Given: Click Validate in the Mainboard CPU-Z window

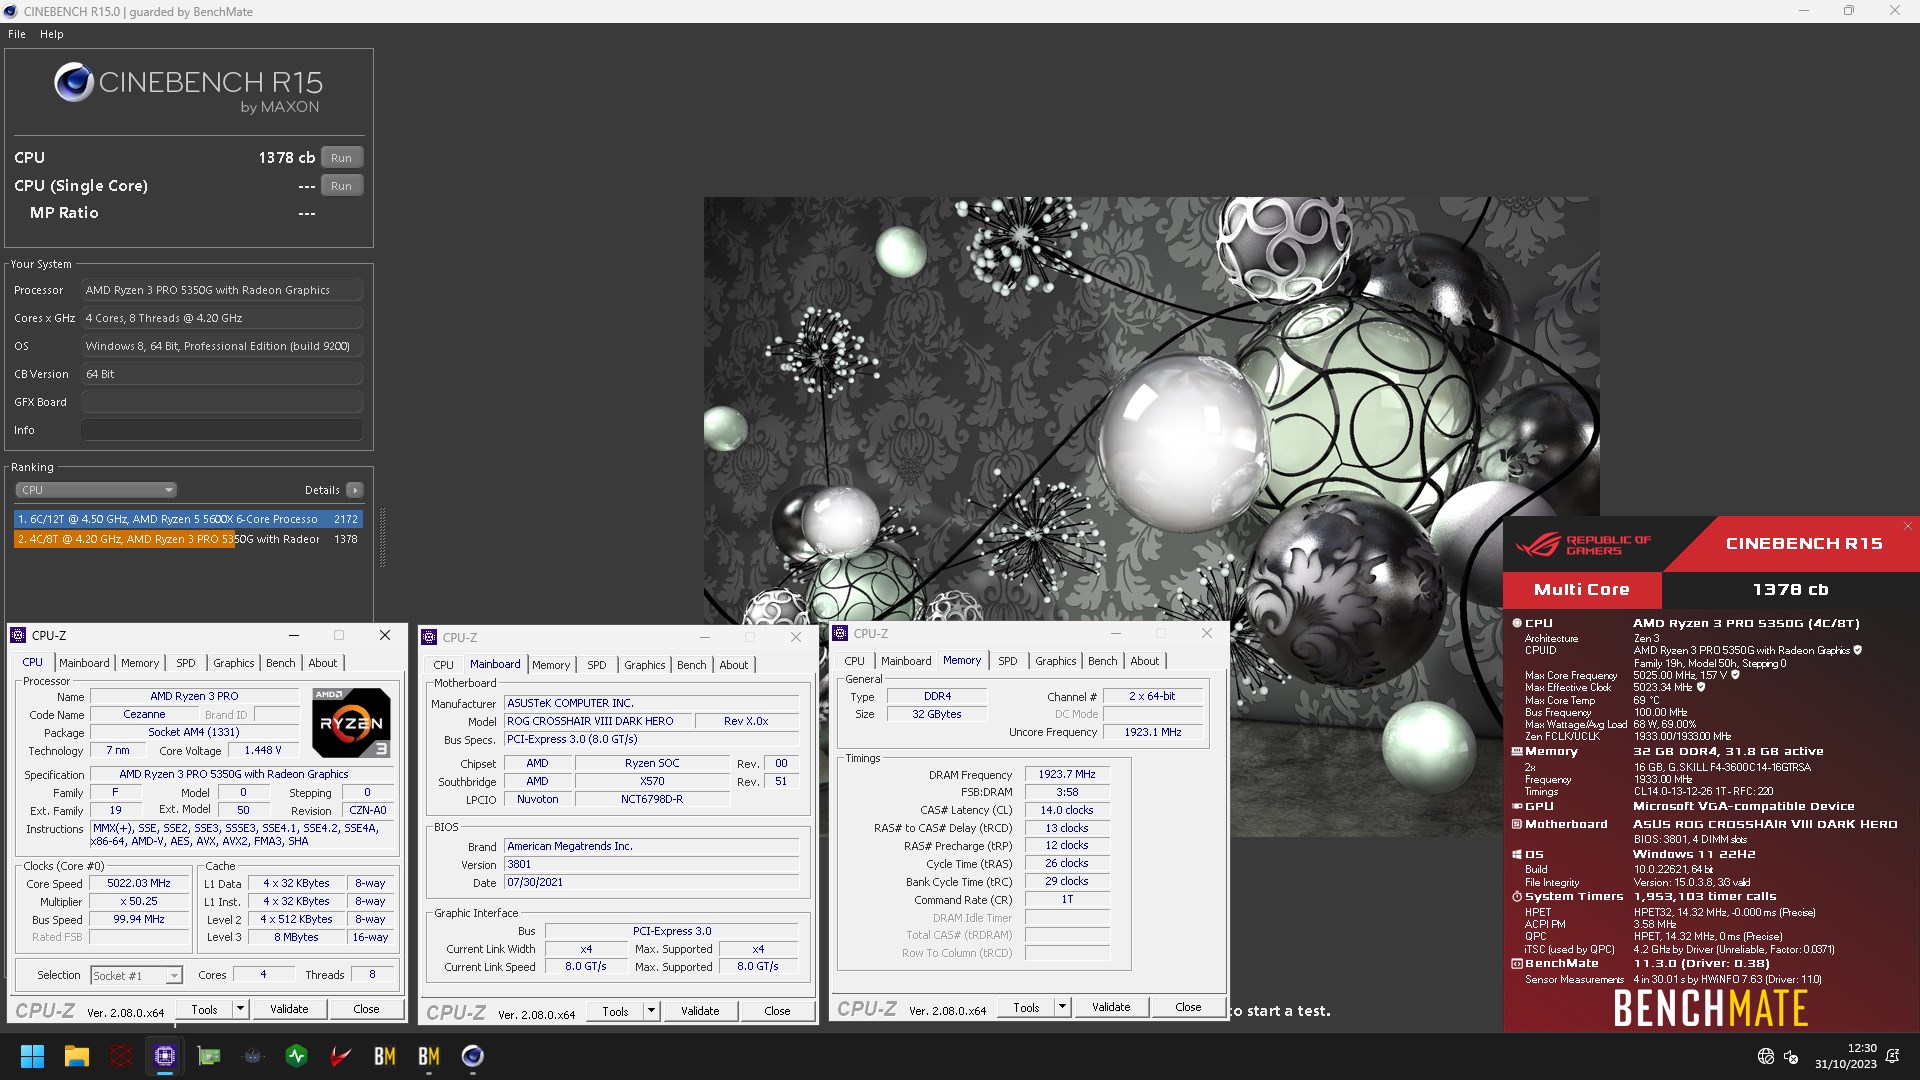Looking at the screenshot, I should click(700, 1011).
